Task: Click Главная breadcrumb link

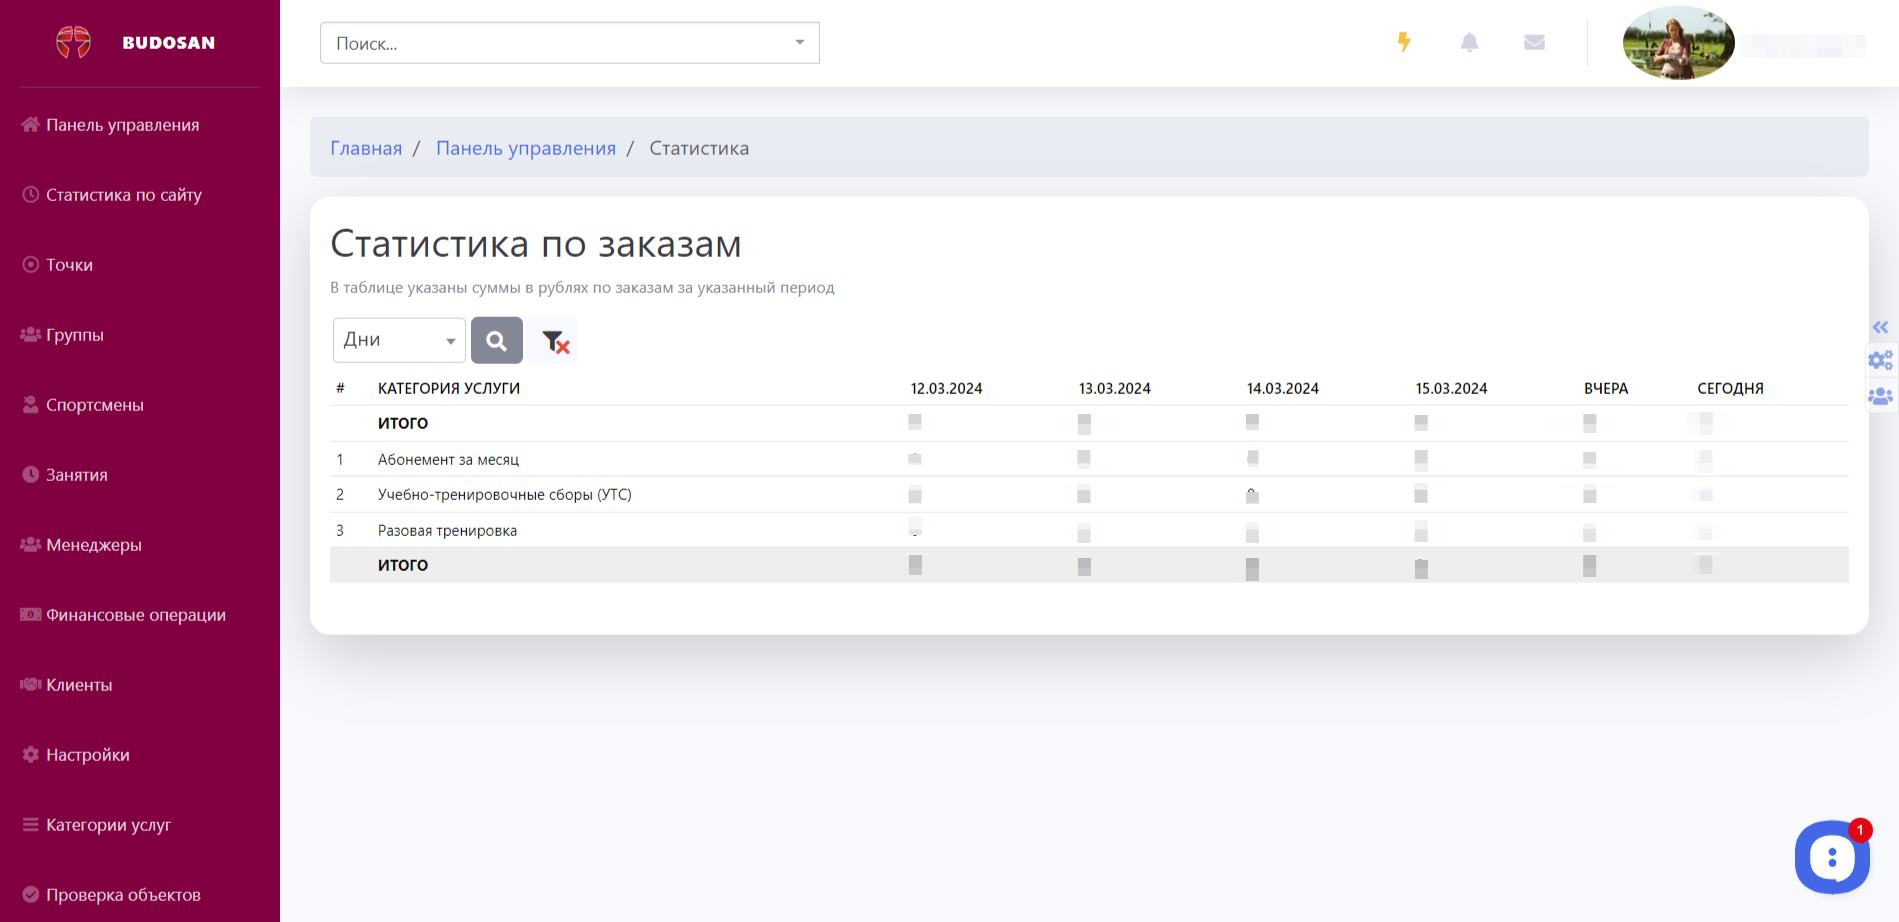Action: click(x=366, y=148)
